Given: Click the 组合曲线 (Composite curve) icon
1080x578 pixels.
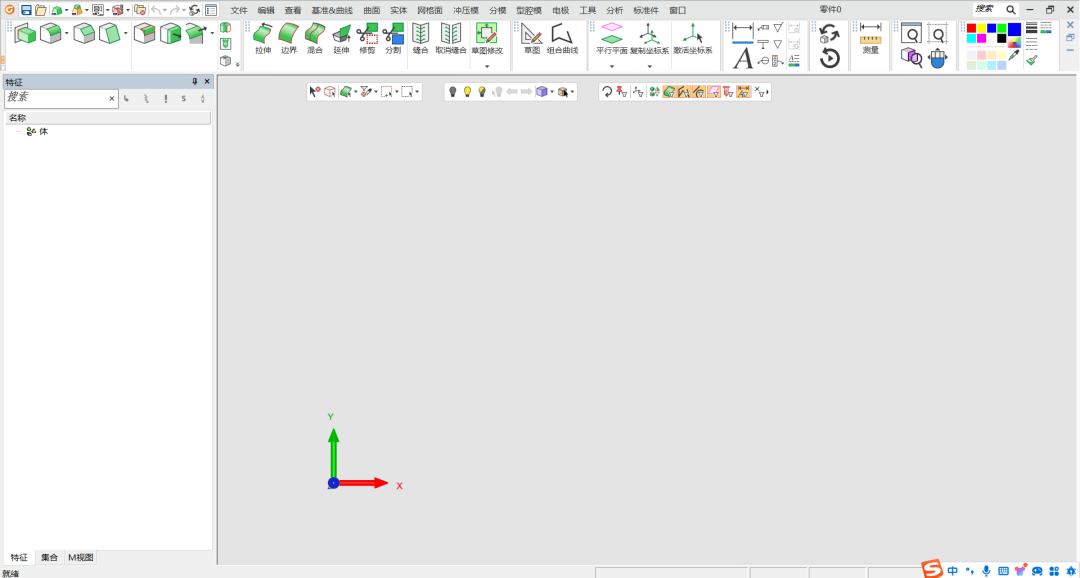Looking at the screenshot, I should [562, 38].
